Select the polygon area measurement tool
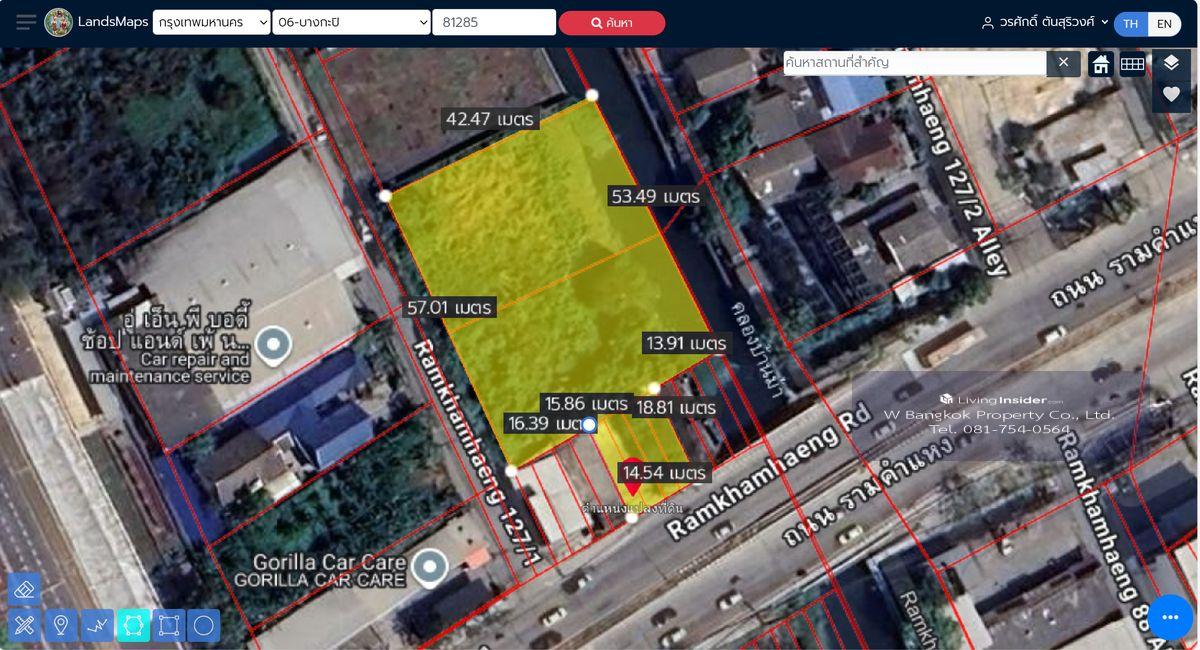This screenshot has height=650, width=1200. pyautogui.click(x=133, y=626)
